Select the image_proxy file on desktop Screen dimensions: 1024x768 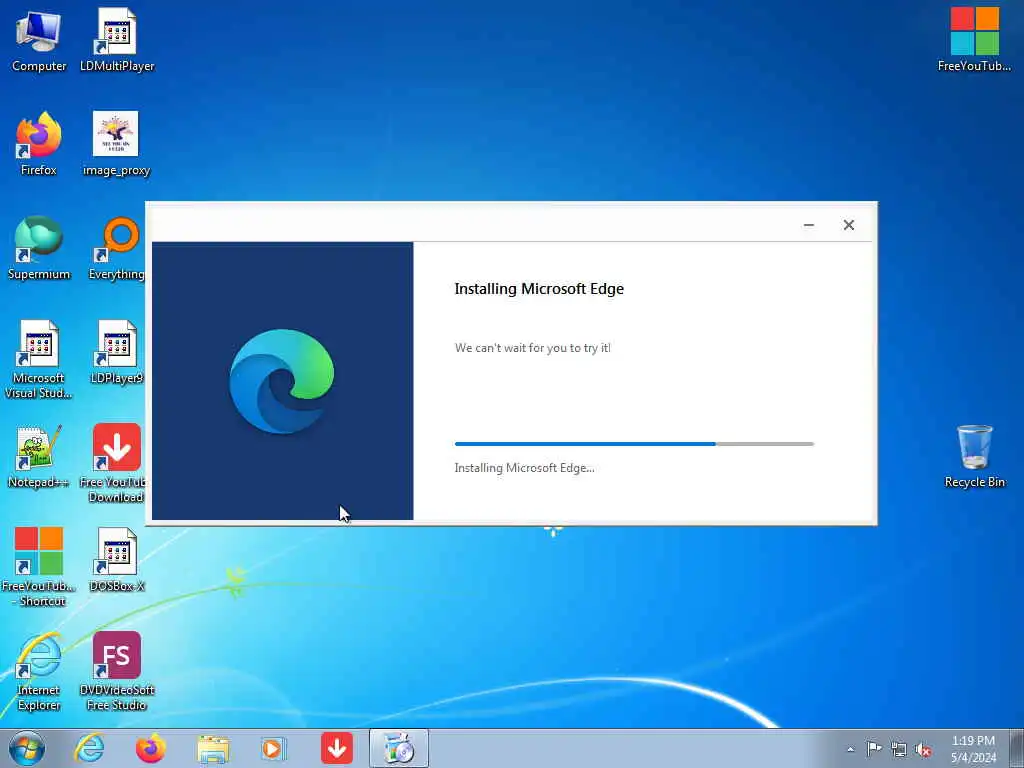tap(116, 144)
